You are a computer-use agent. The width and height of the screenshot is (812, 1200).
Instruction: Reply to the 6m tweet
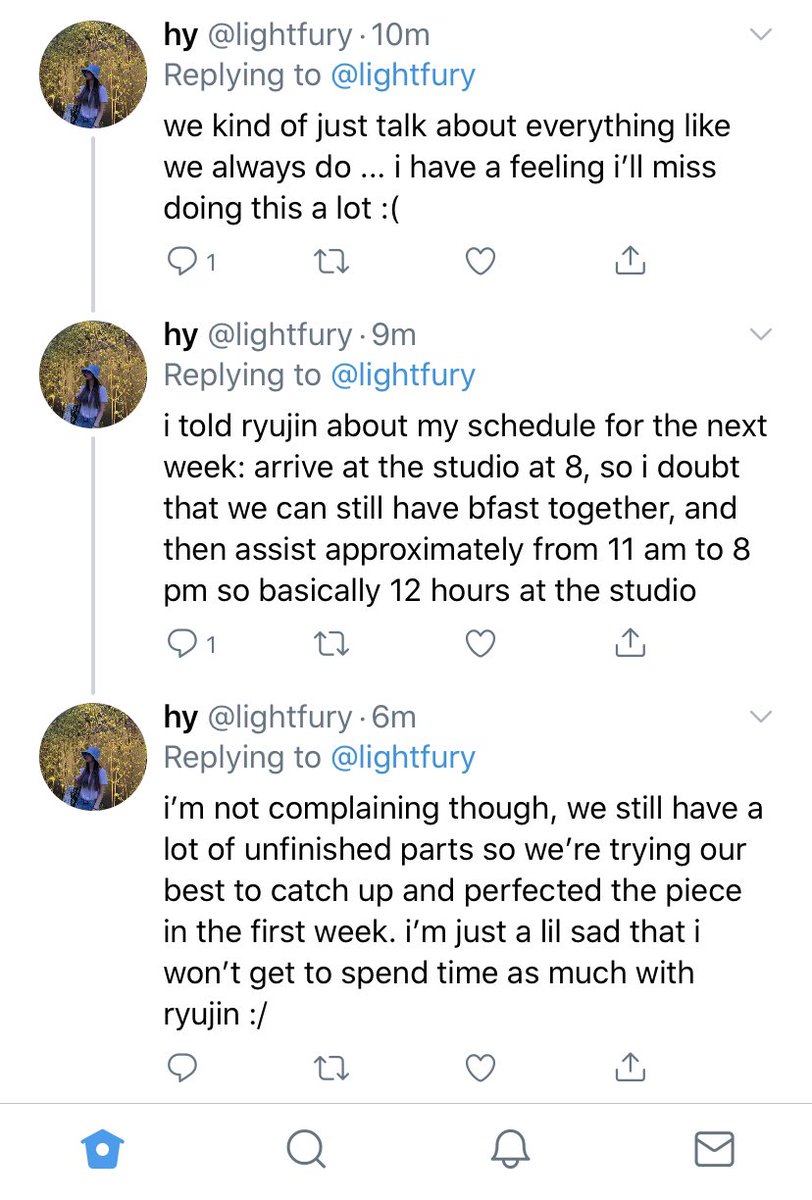coord(180,1069)
